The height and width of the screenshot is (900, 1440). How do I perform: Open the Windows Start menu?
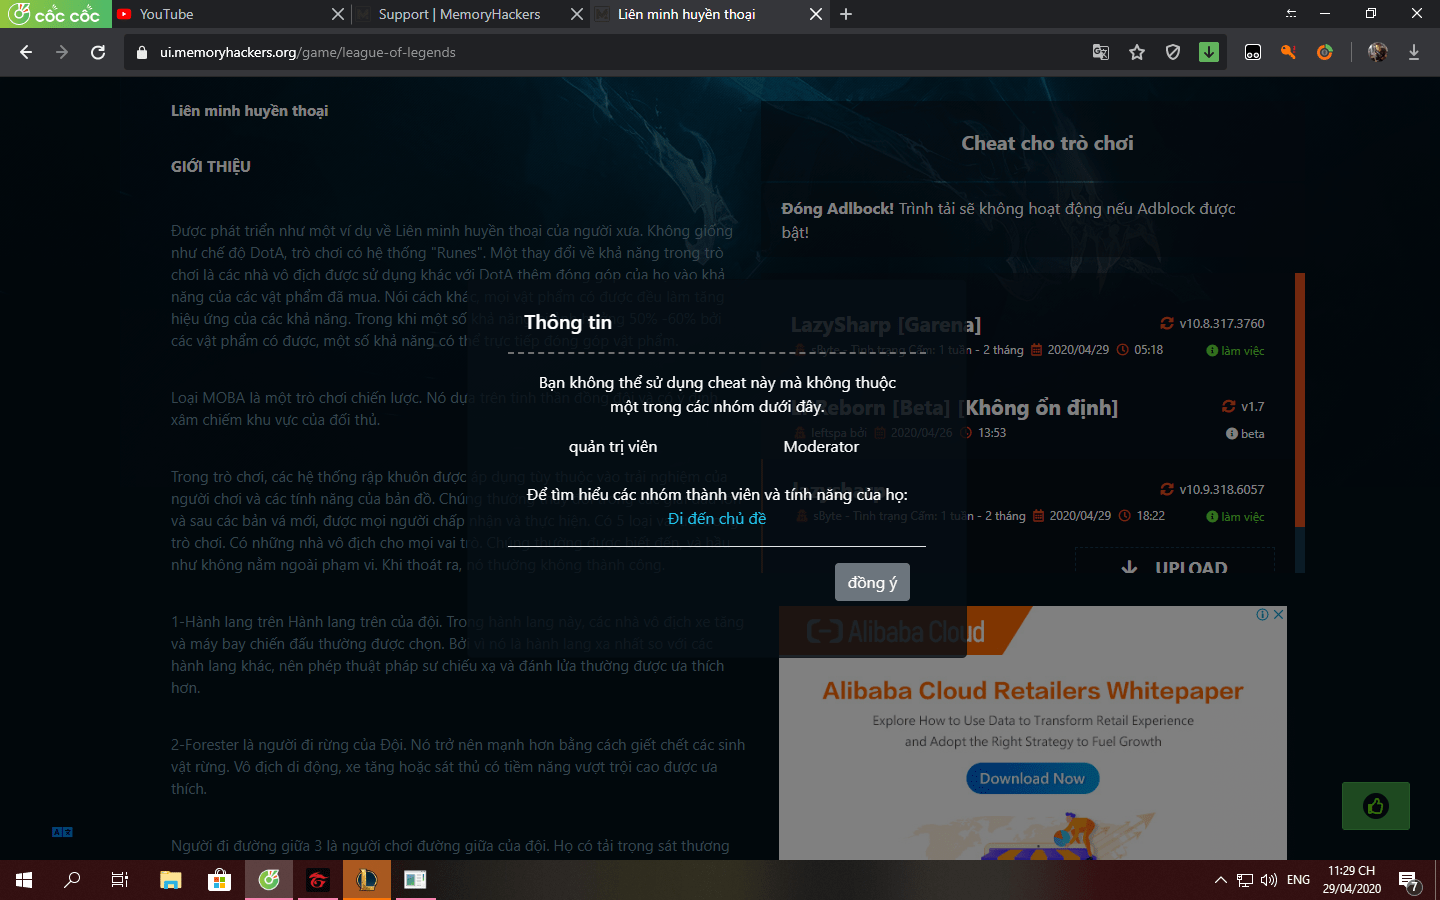(24, 880)
